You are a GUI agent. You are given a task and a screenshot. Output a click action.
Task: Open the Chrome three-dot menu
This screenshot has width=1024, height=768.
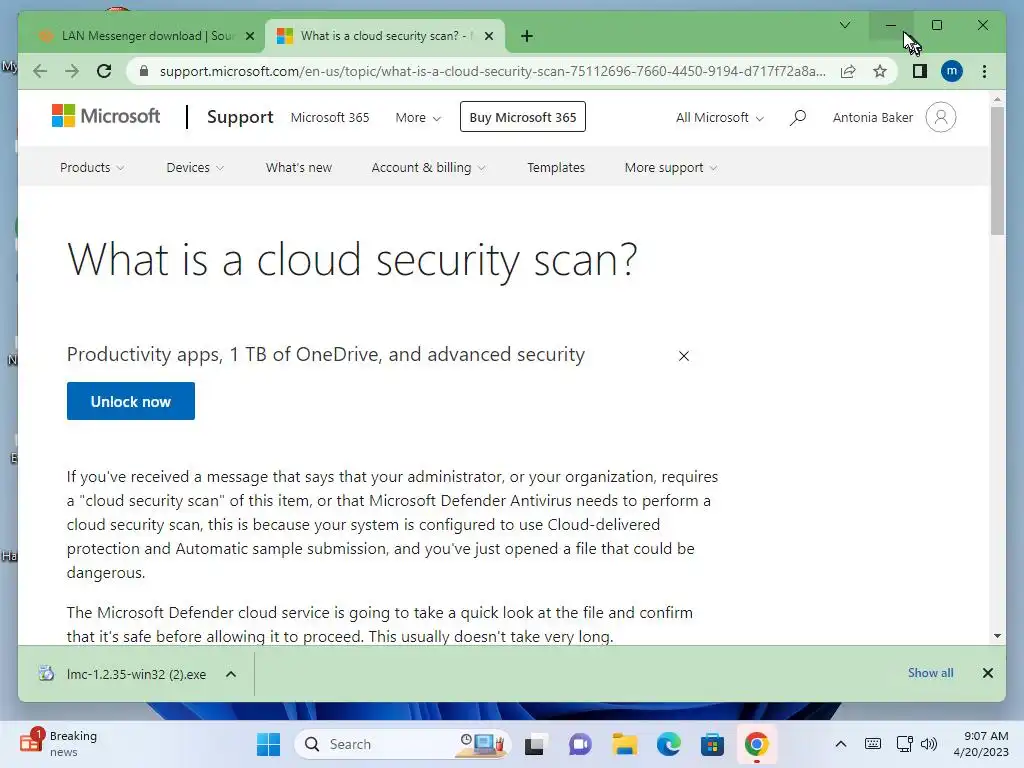click(984, 71)
